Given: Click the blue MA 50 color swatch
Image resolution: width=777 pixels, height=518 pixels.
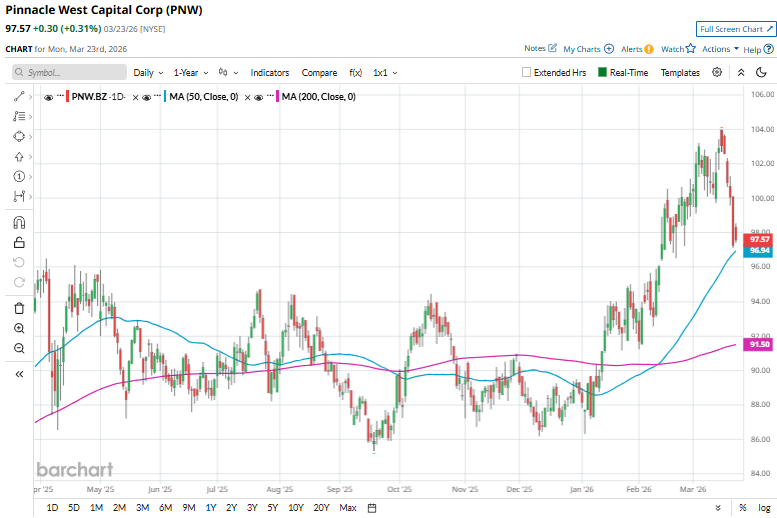Looking at the screenshot, I should pyautogui.click(x=166, y=96).
